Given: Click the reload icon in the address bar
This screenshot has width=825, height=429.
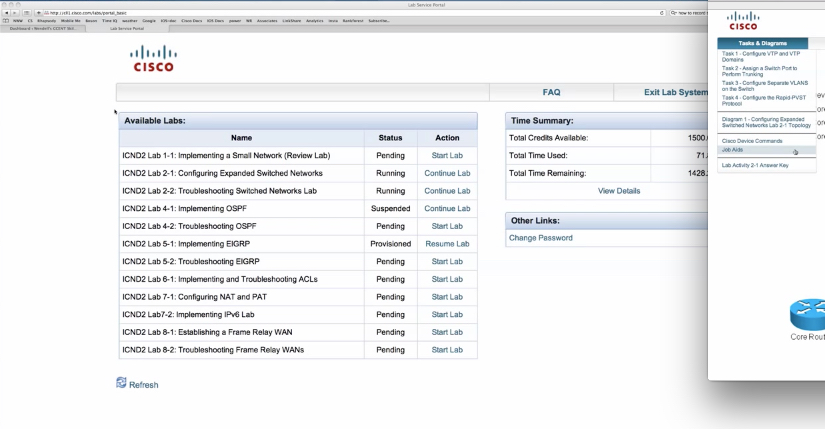Looking at the screenshot, I should [663, 13].
